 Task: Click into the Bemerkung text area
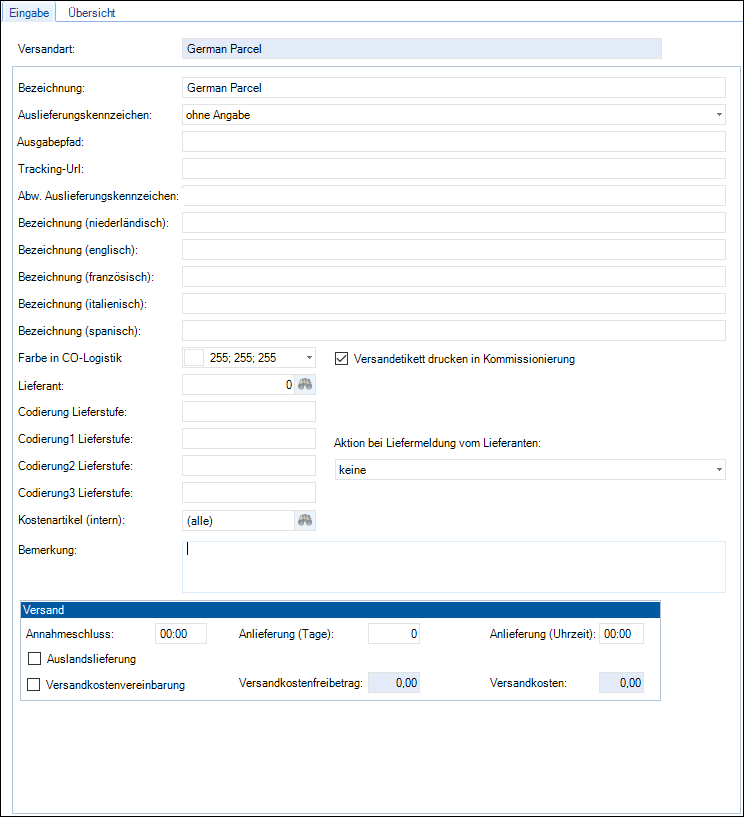[x=453, y=567]
